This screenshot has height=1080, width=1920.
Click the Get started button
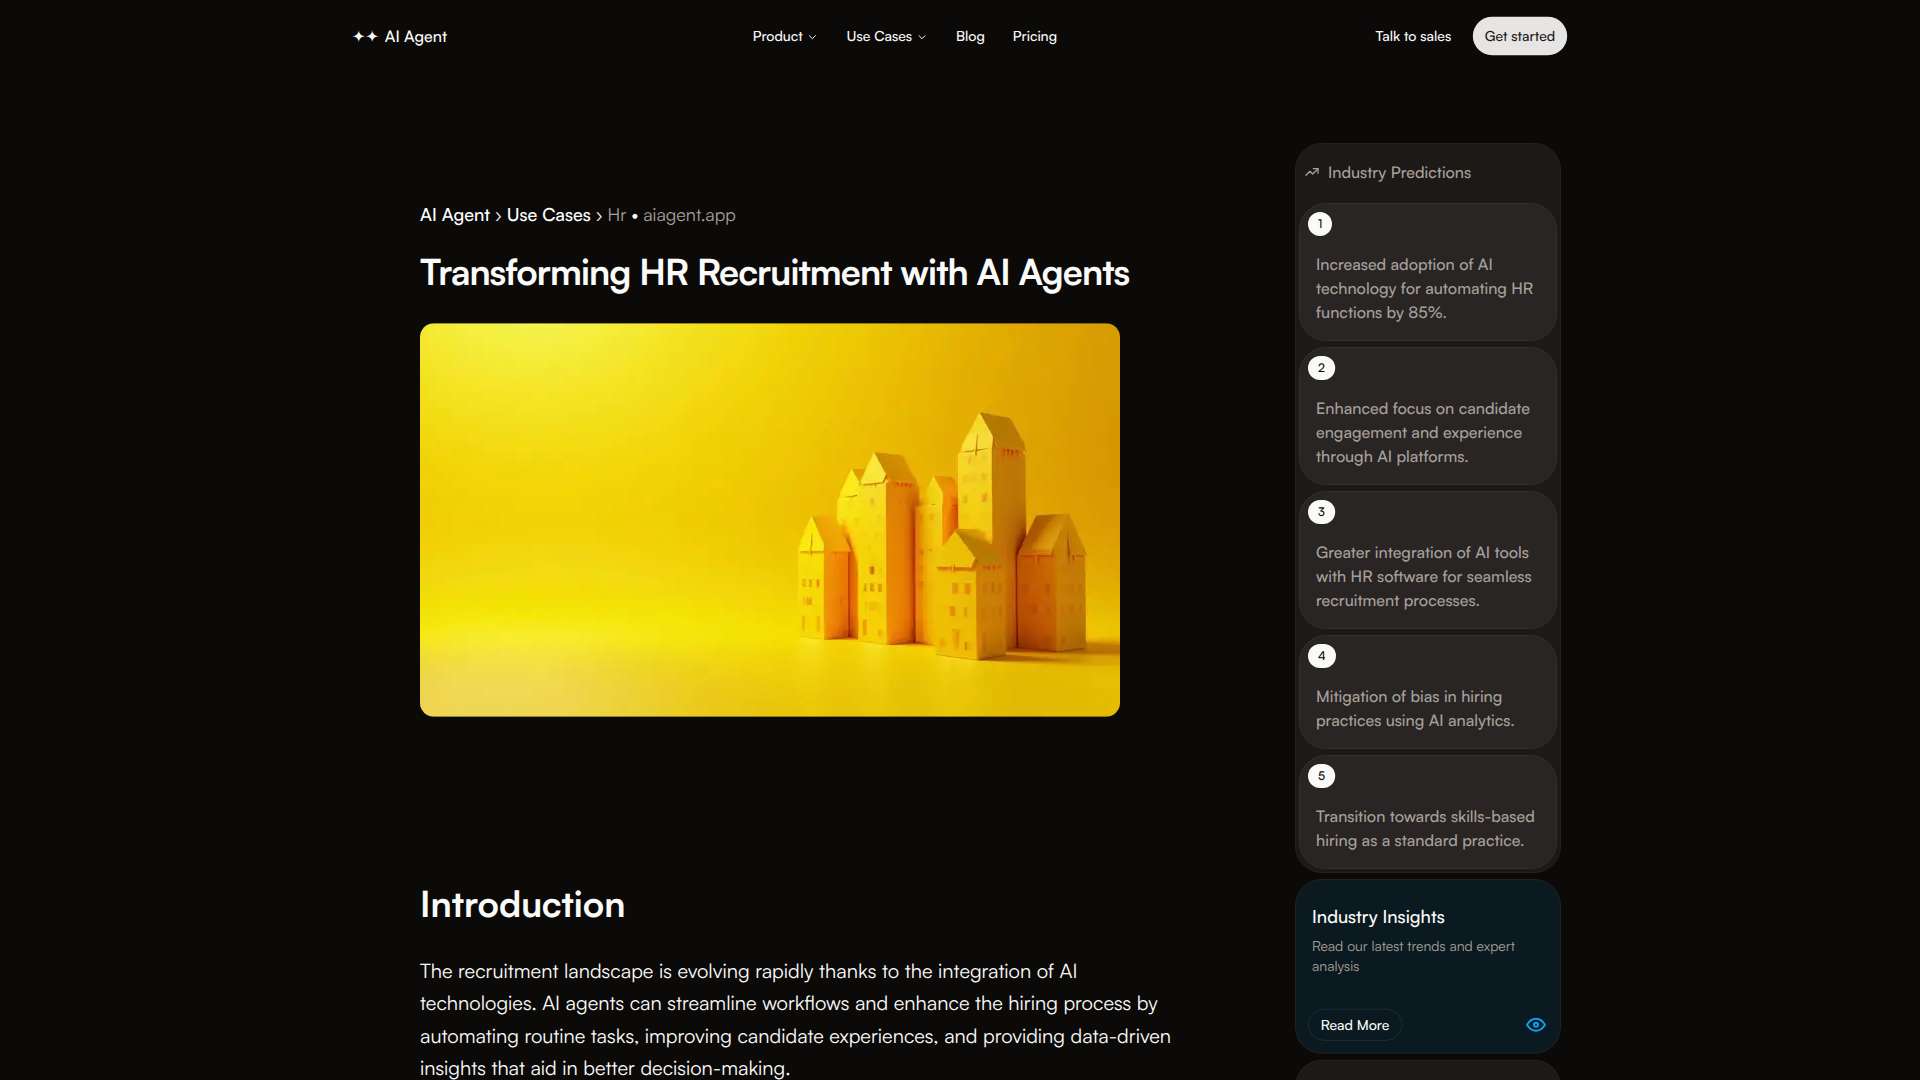coord(1519,36)
